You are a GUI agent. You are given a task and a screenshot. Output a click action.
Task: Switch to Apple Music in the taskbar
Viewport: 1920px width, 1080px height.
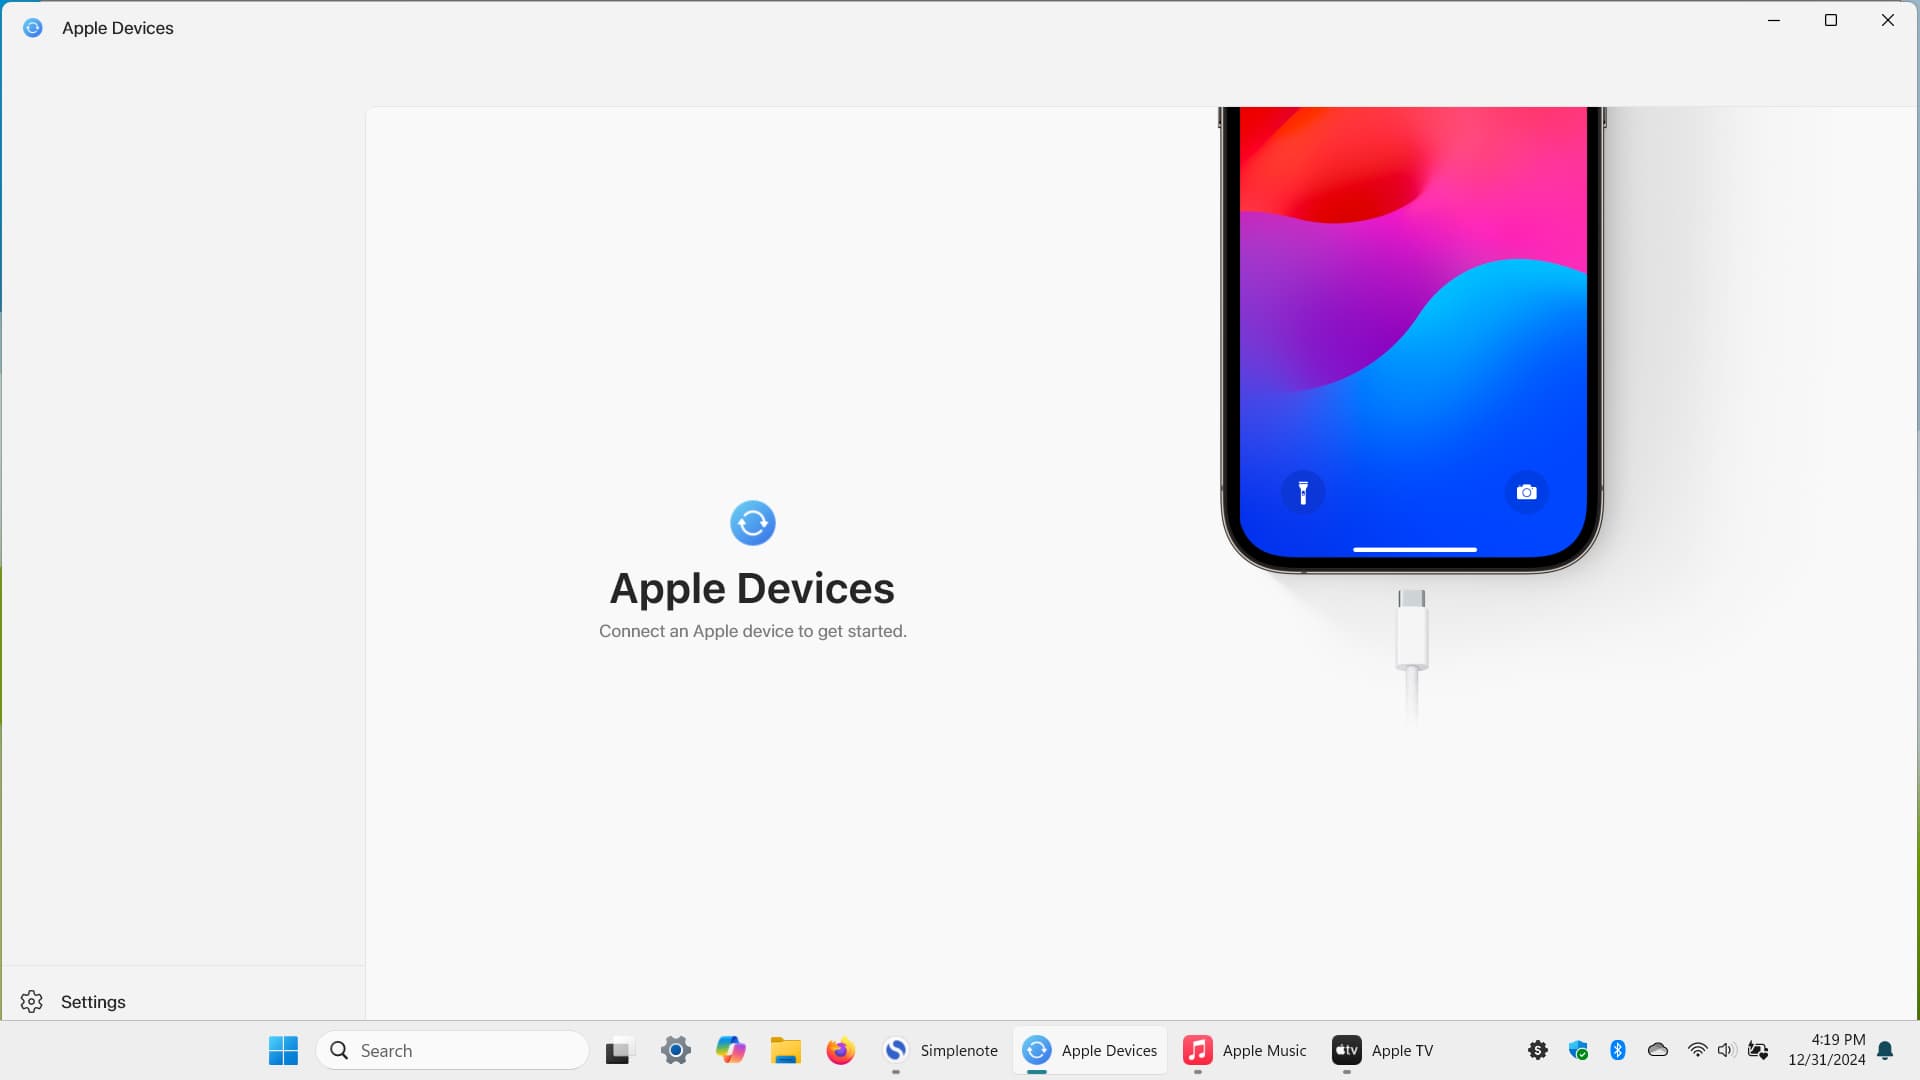[1245, 1050]
